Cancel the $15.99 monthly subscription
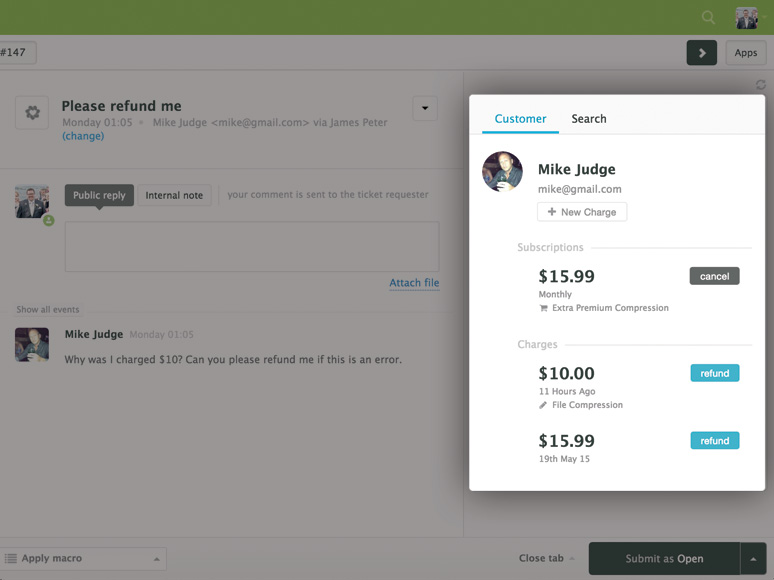Image resolution: width=774 pixels, height=580 pixels. coord(714,276)
